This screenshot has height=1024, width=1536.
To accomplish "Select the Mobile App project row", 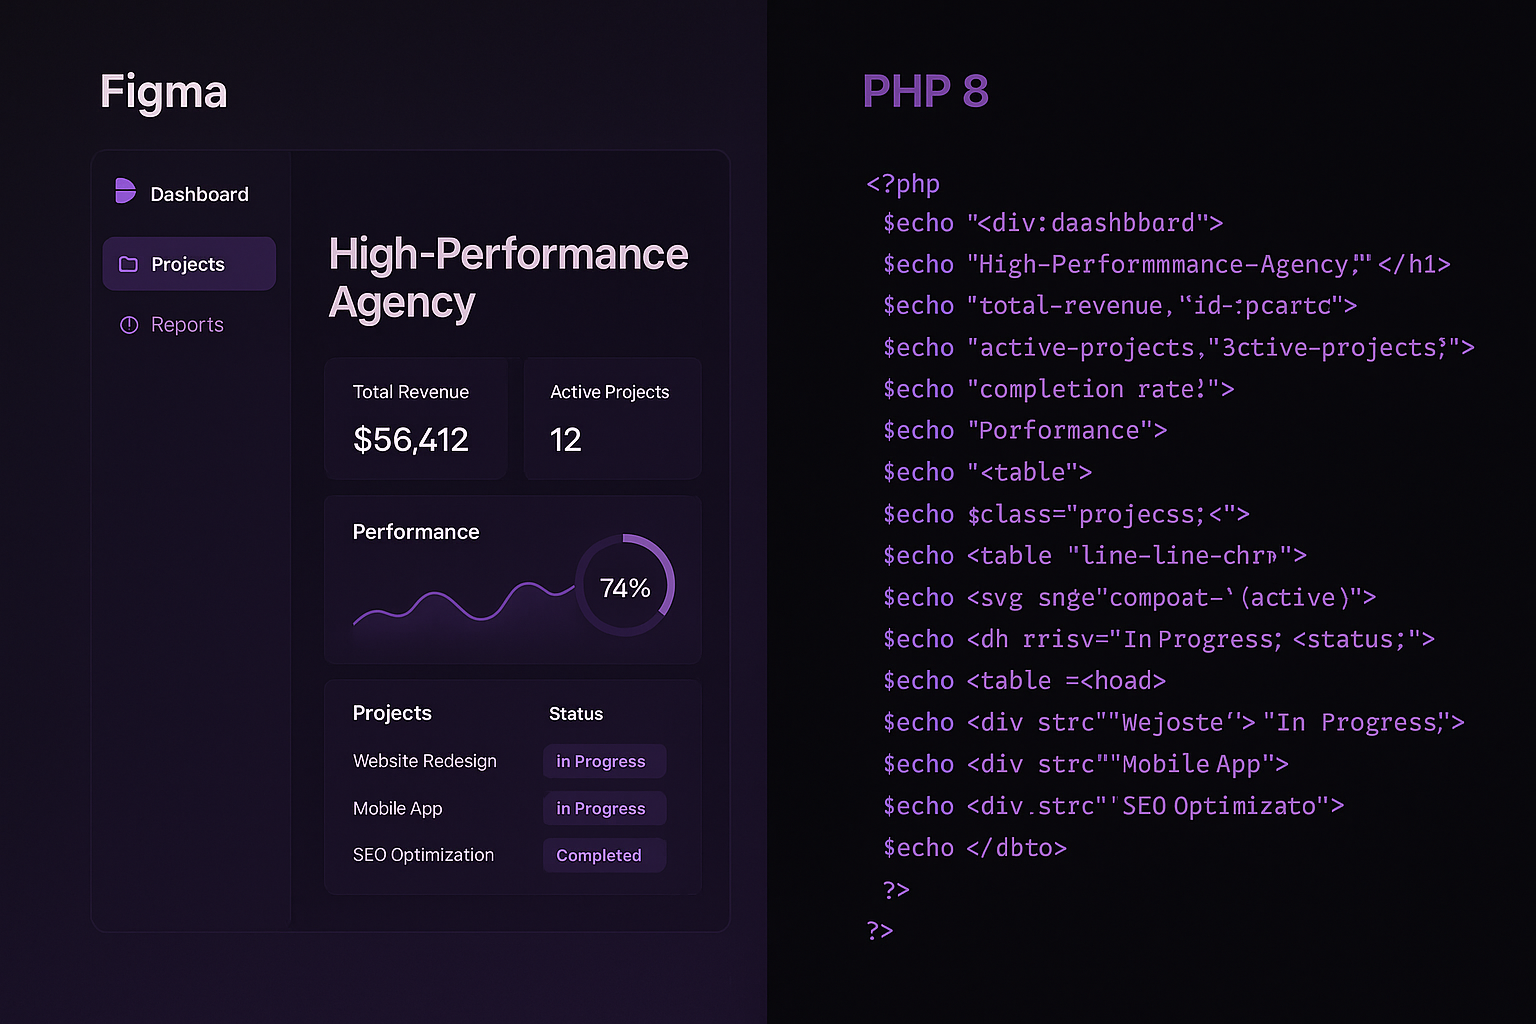I will coord(510,808).
